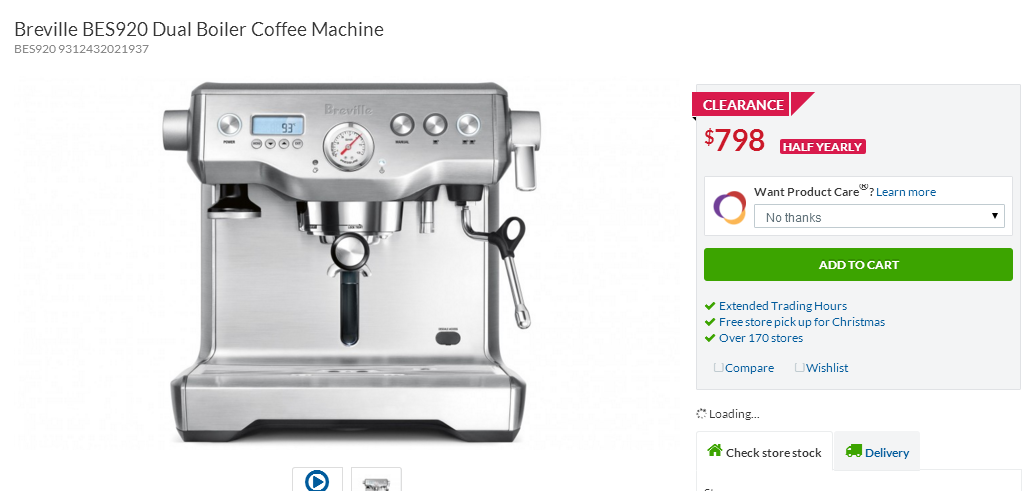Play the product video thumbnail
The image size is (1034, 491).
point(317,479)
